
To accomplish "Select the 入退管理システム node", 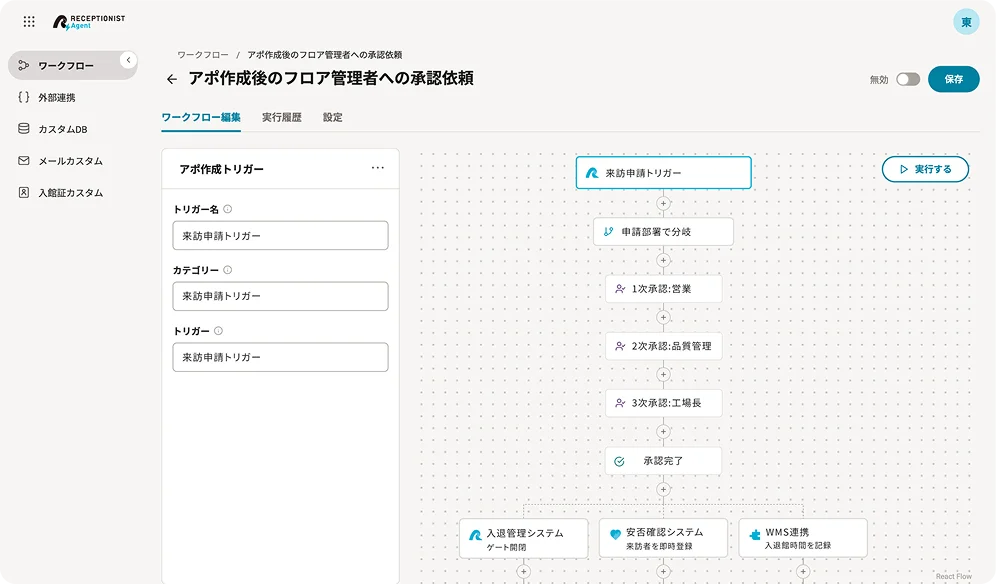I will tap(523, 539).
